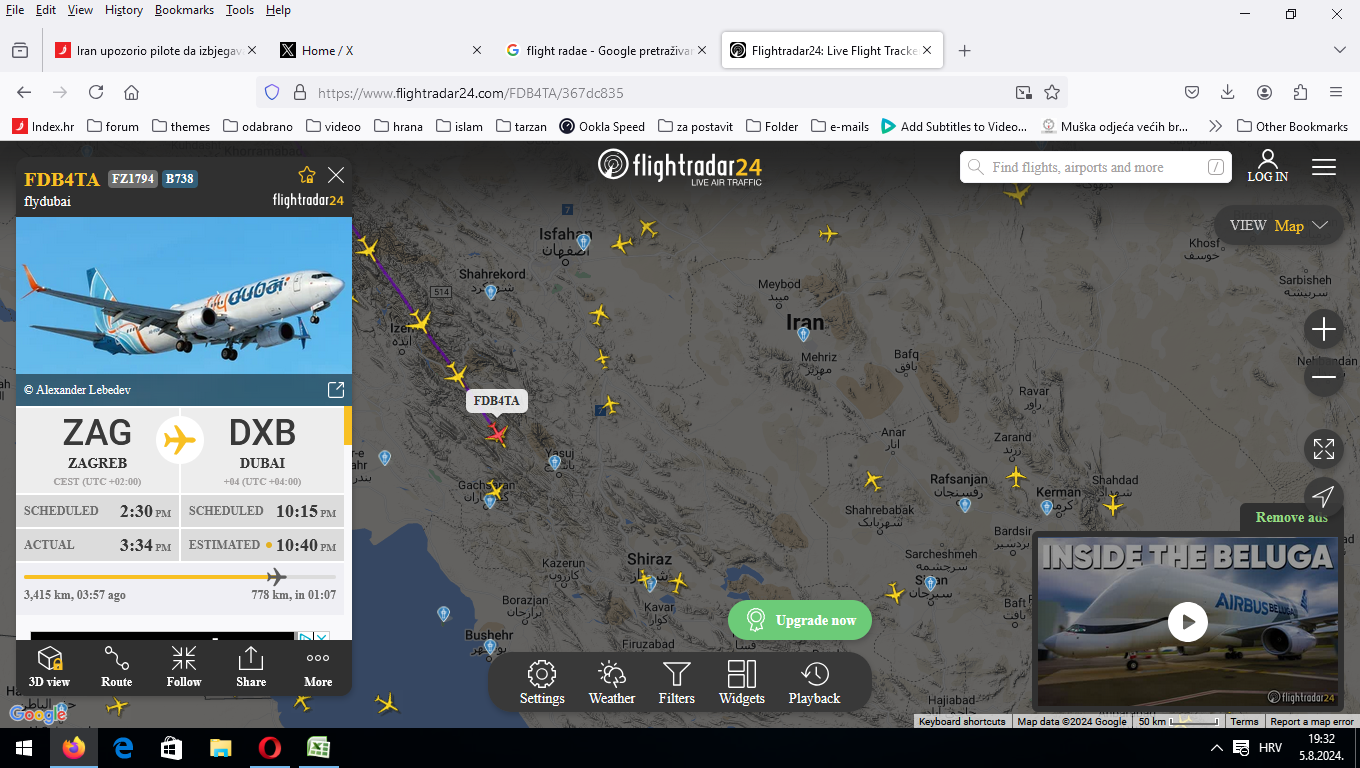Image resolution: width=1360 pixels, height=768 pixels.
Task: Click the Remove ads button
Action: pyautogui.click(x=1292, y=517)
